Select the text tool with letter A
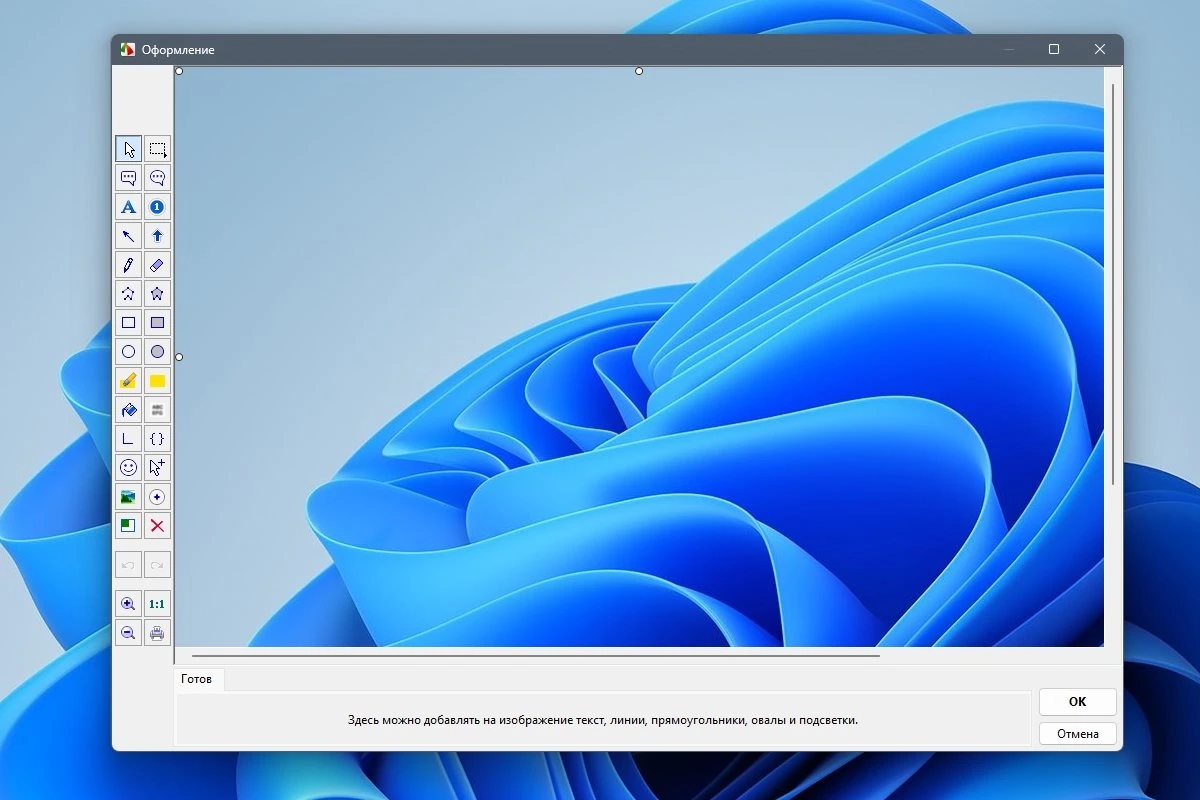The width and height of the screenshot is (1200, 800). 128,207
